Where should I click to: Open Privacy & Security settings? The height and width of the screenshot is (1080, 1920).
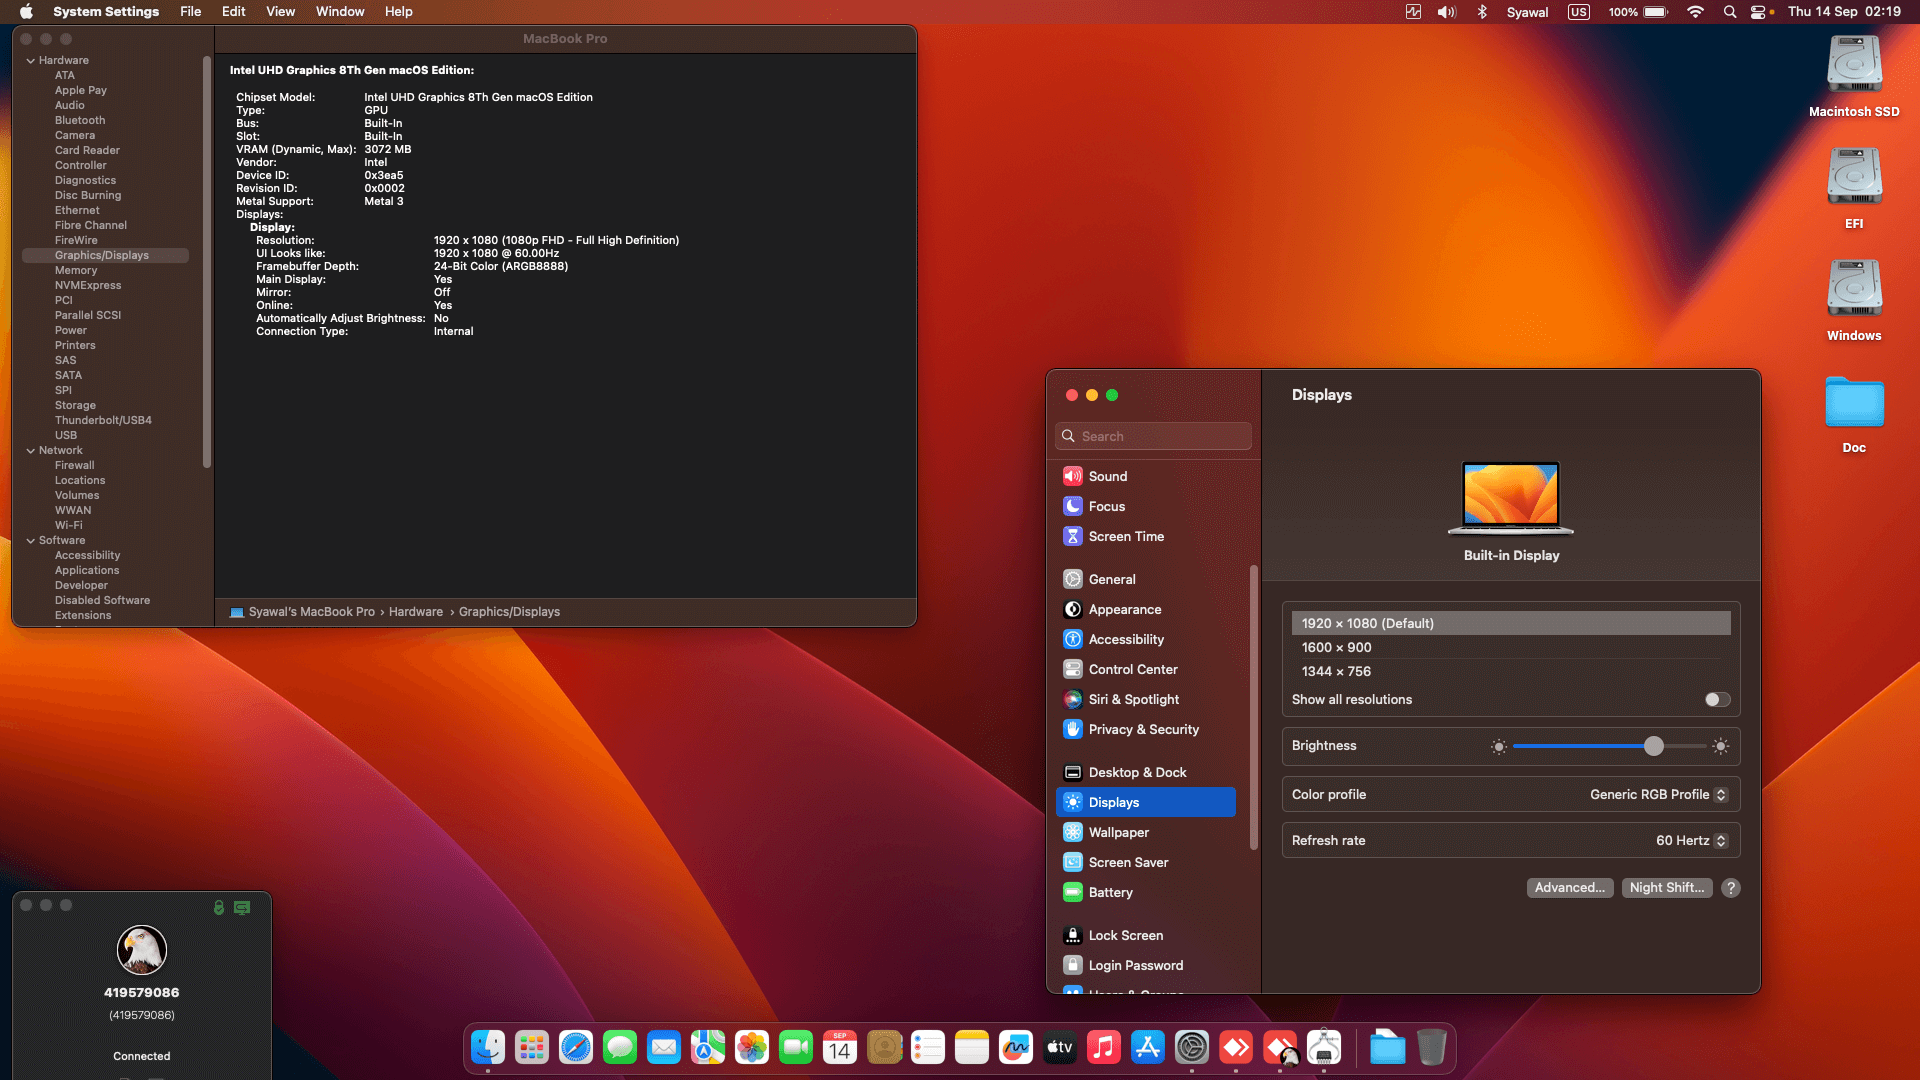(x=1143, y=729)
